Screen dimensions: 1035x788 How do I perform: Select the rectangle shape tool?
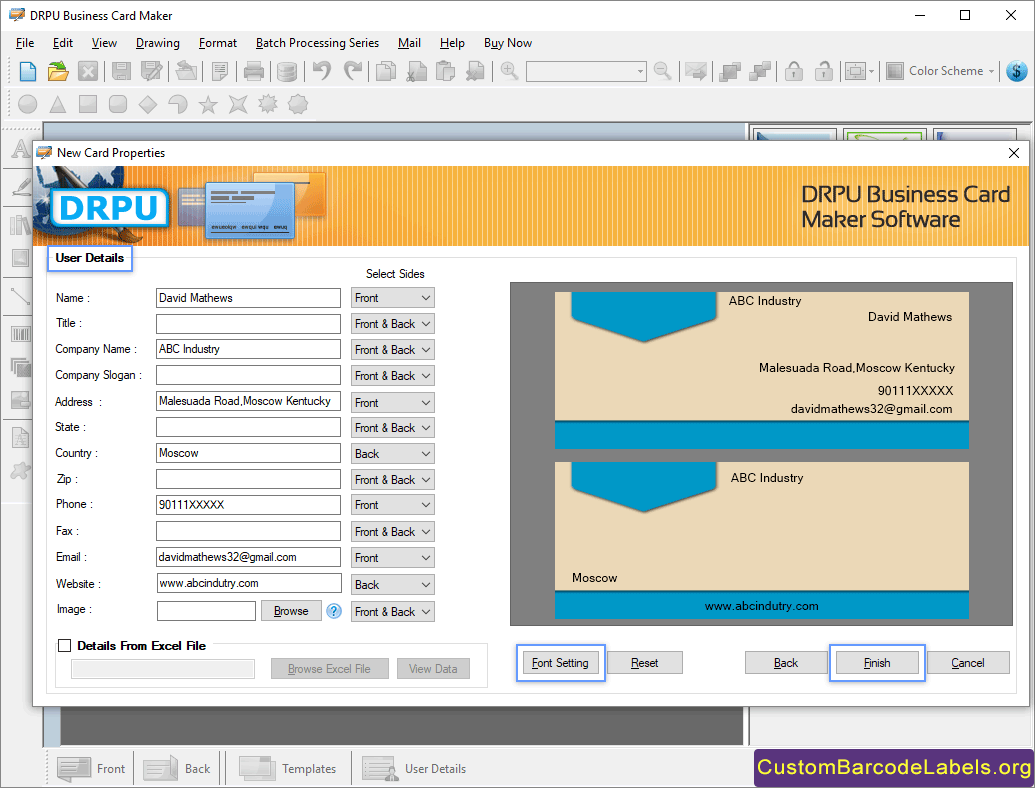(88, 104)
